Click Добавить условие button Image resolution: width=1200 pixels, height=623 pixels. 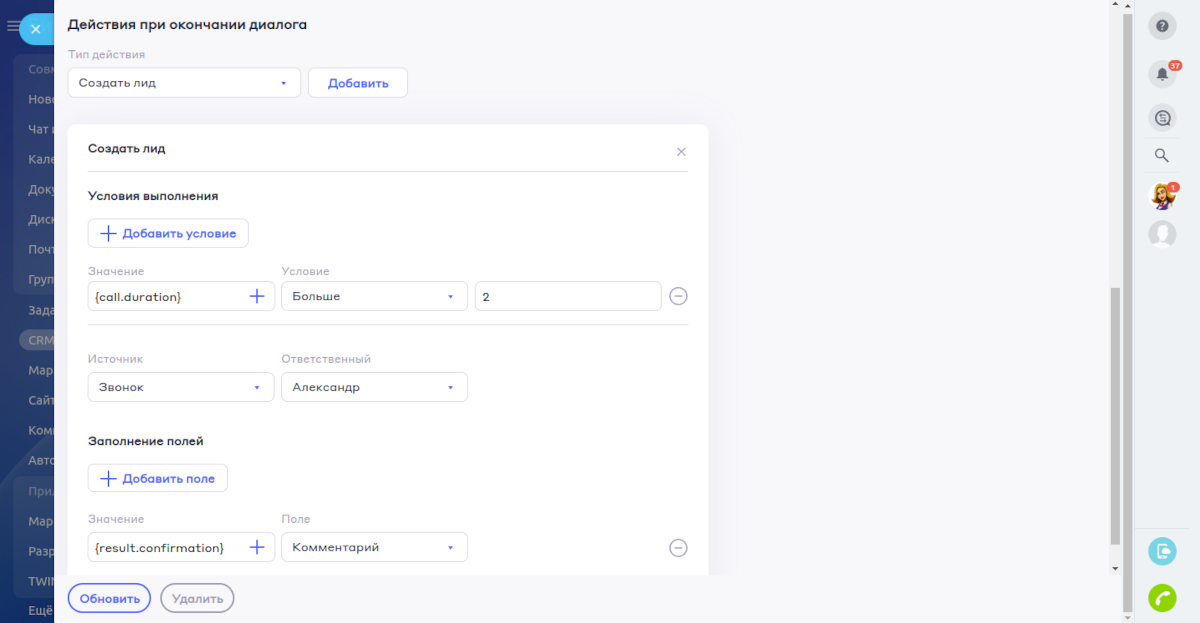[168, 233]
